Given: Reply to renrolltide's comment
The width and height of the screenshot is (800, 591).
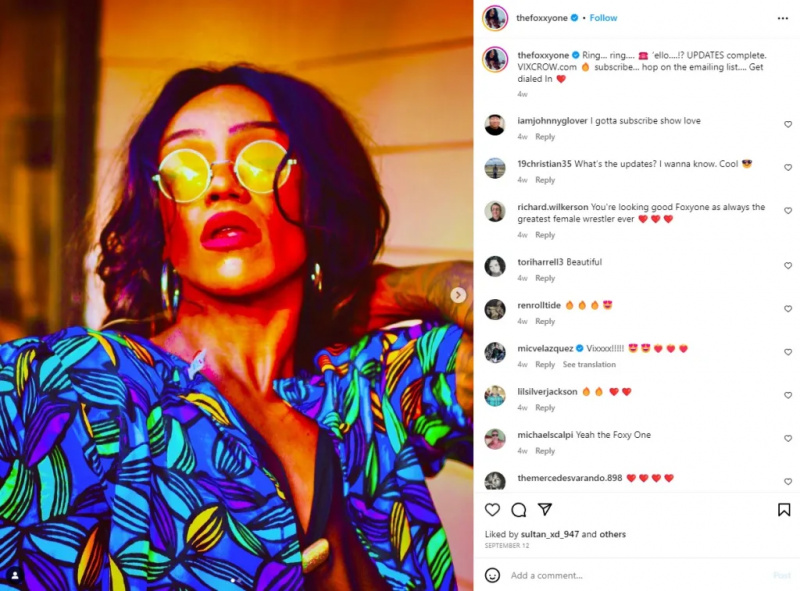Looking at the screenshot, I should pyautogui.click(x=545, y=321).
